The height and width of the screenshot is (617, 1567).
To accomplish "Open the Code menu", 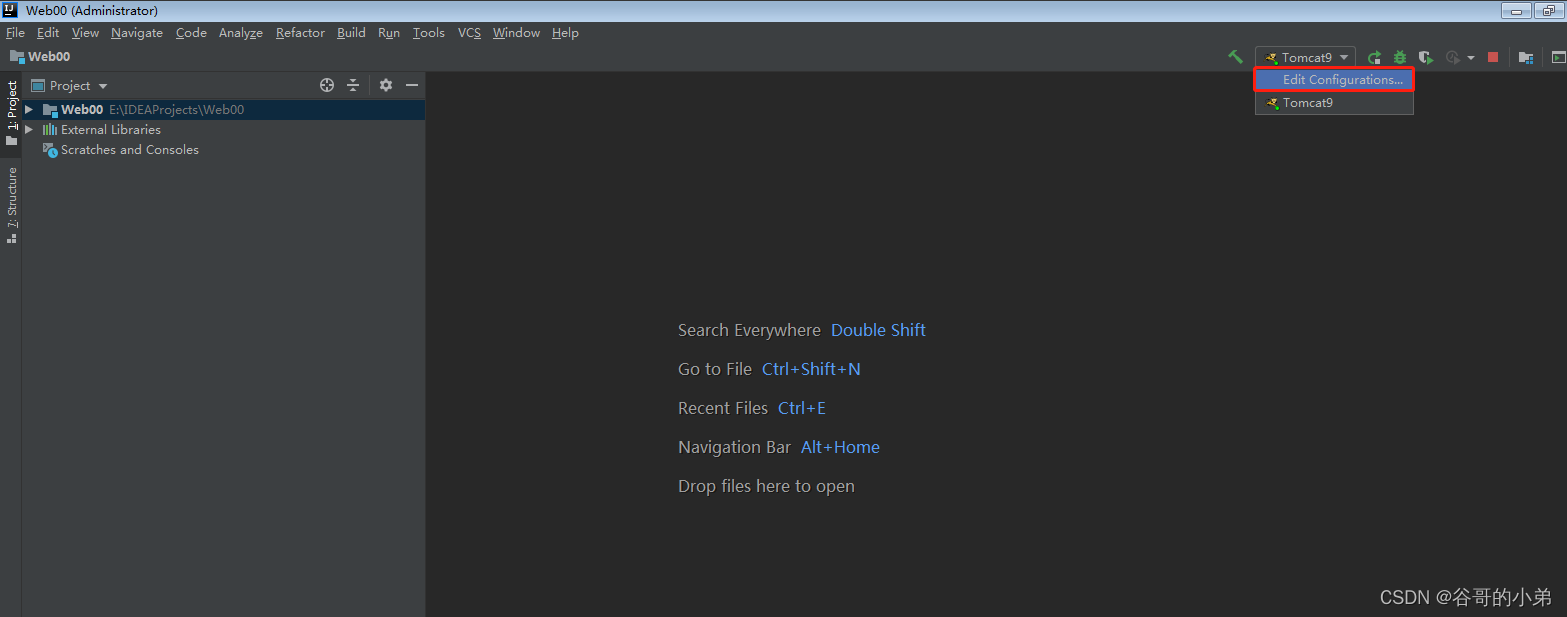I will (191, 33).
